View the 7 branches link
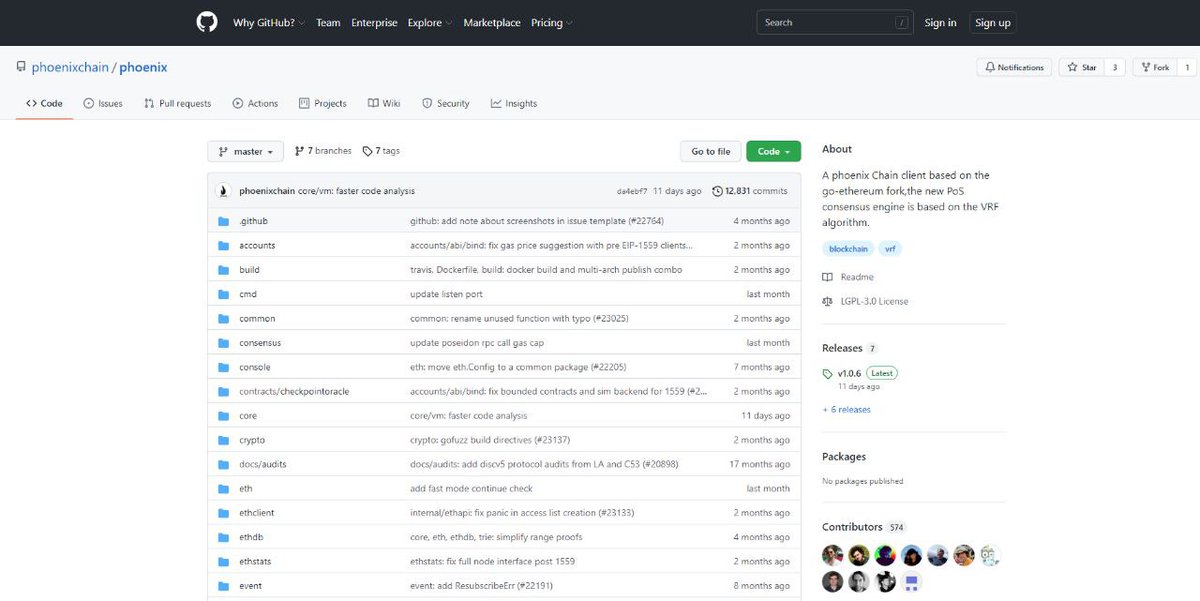This screenshot has width=1200, height=601. coord(323,151)
